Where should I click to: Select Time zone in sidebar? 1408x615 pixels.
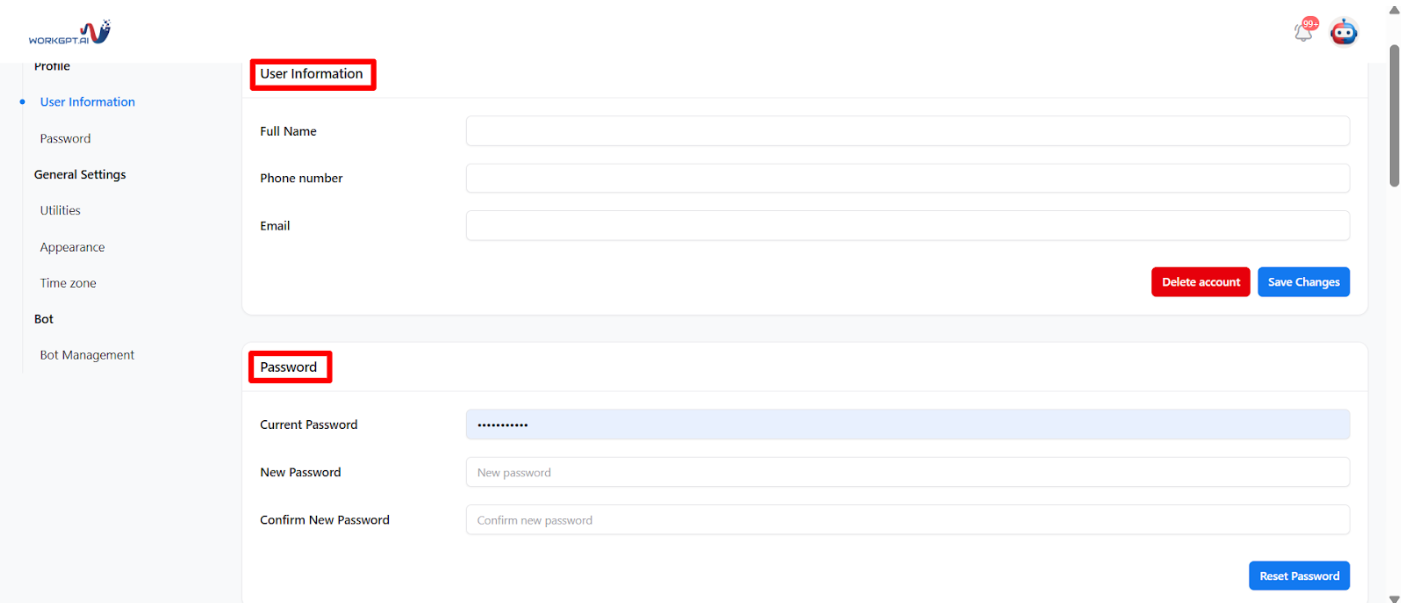68,283
